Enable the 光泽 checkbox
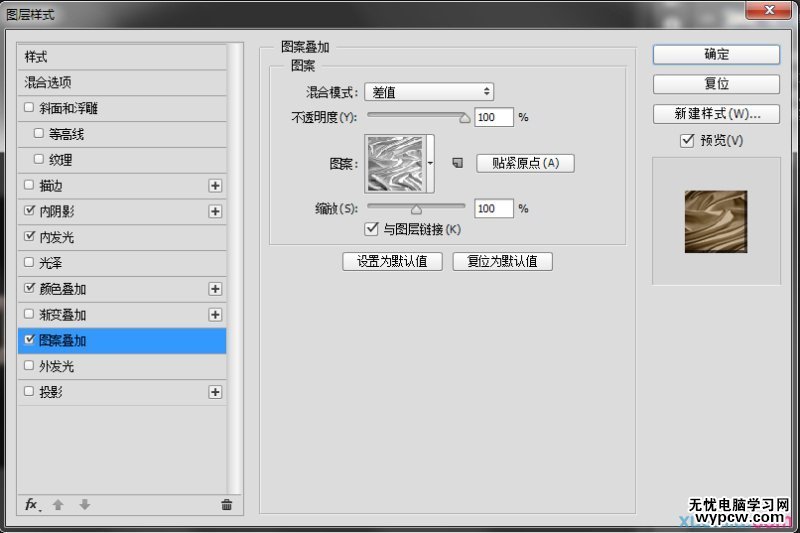Viewport: 800px width, 533px height. tap(29, 262)
